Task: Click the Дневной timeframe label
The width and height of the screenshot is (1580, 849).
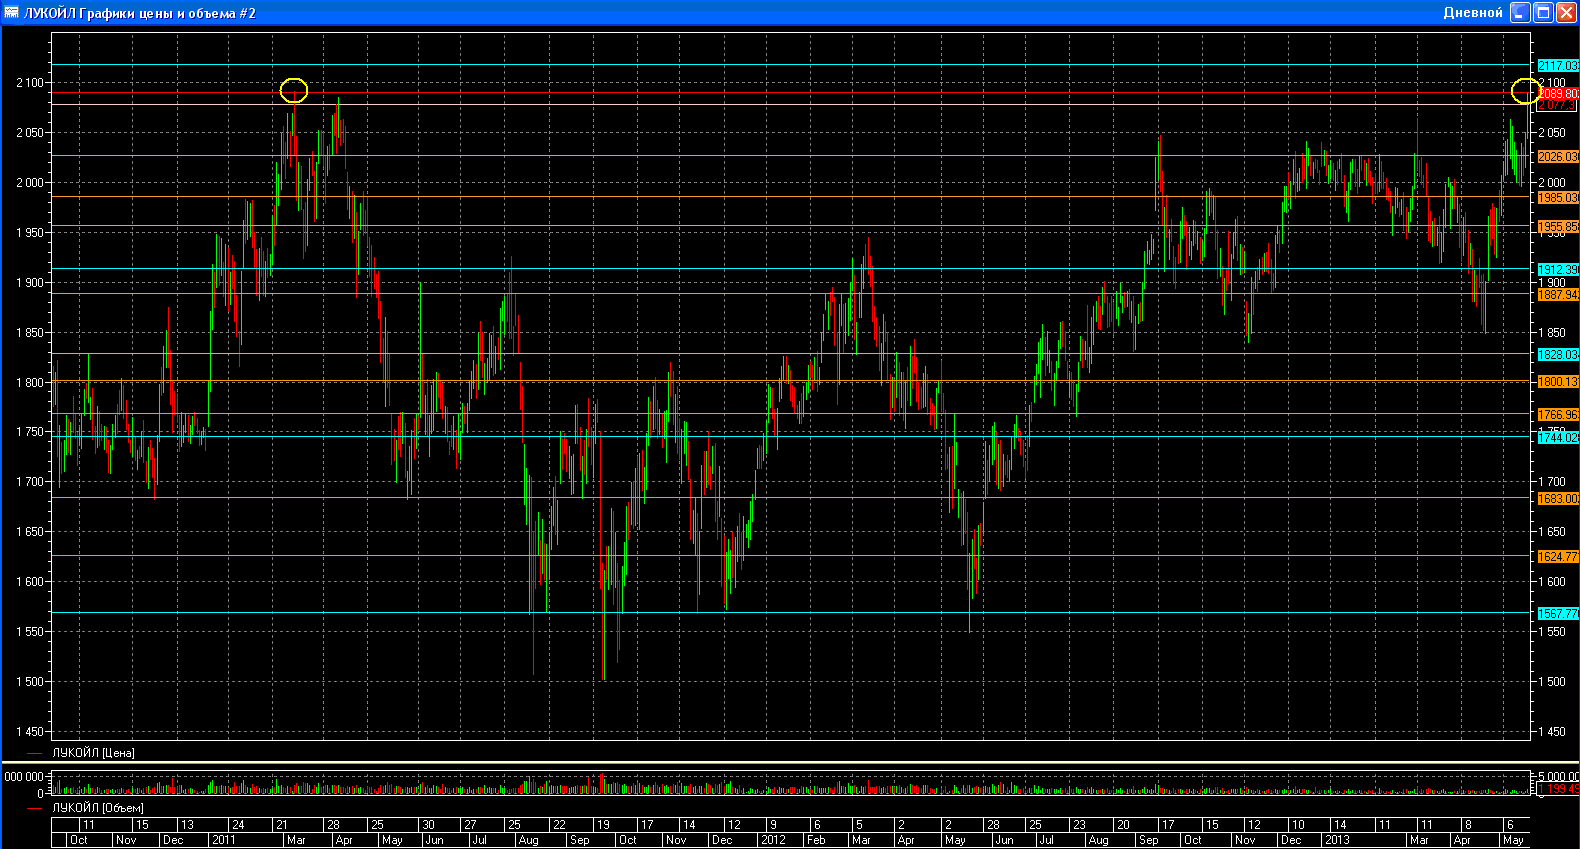Action: coord(1472,13)
